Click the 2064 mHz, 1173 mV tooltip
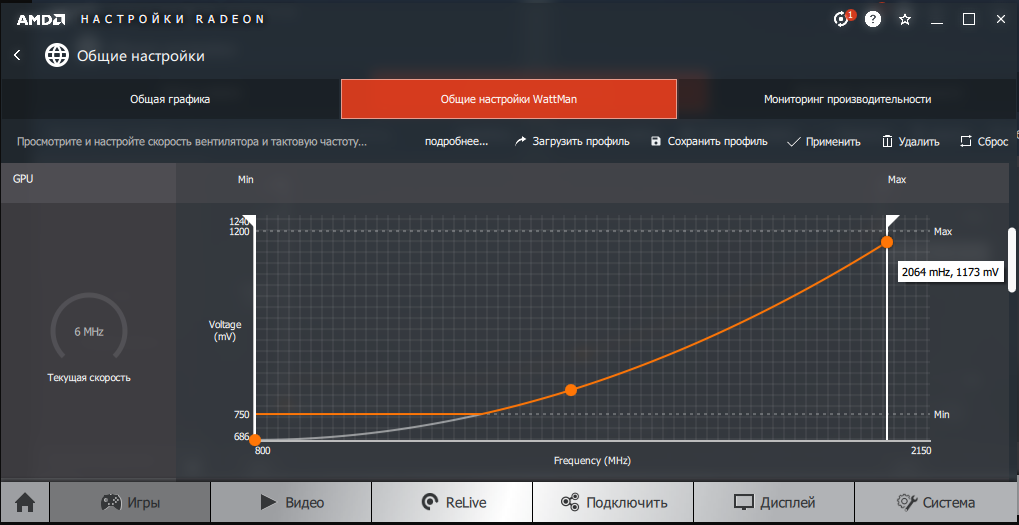Image resolution: width=1019 pixels, height=525 pixels. tap(951, 272)
